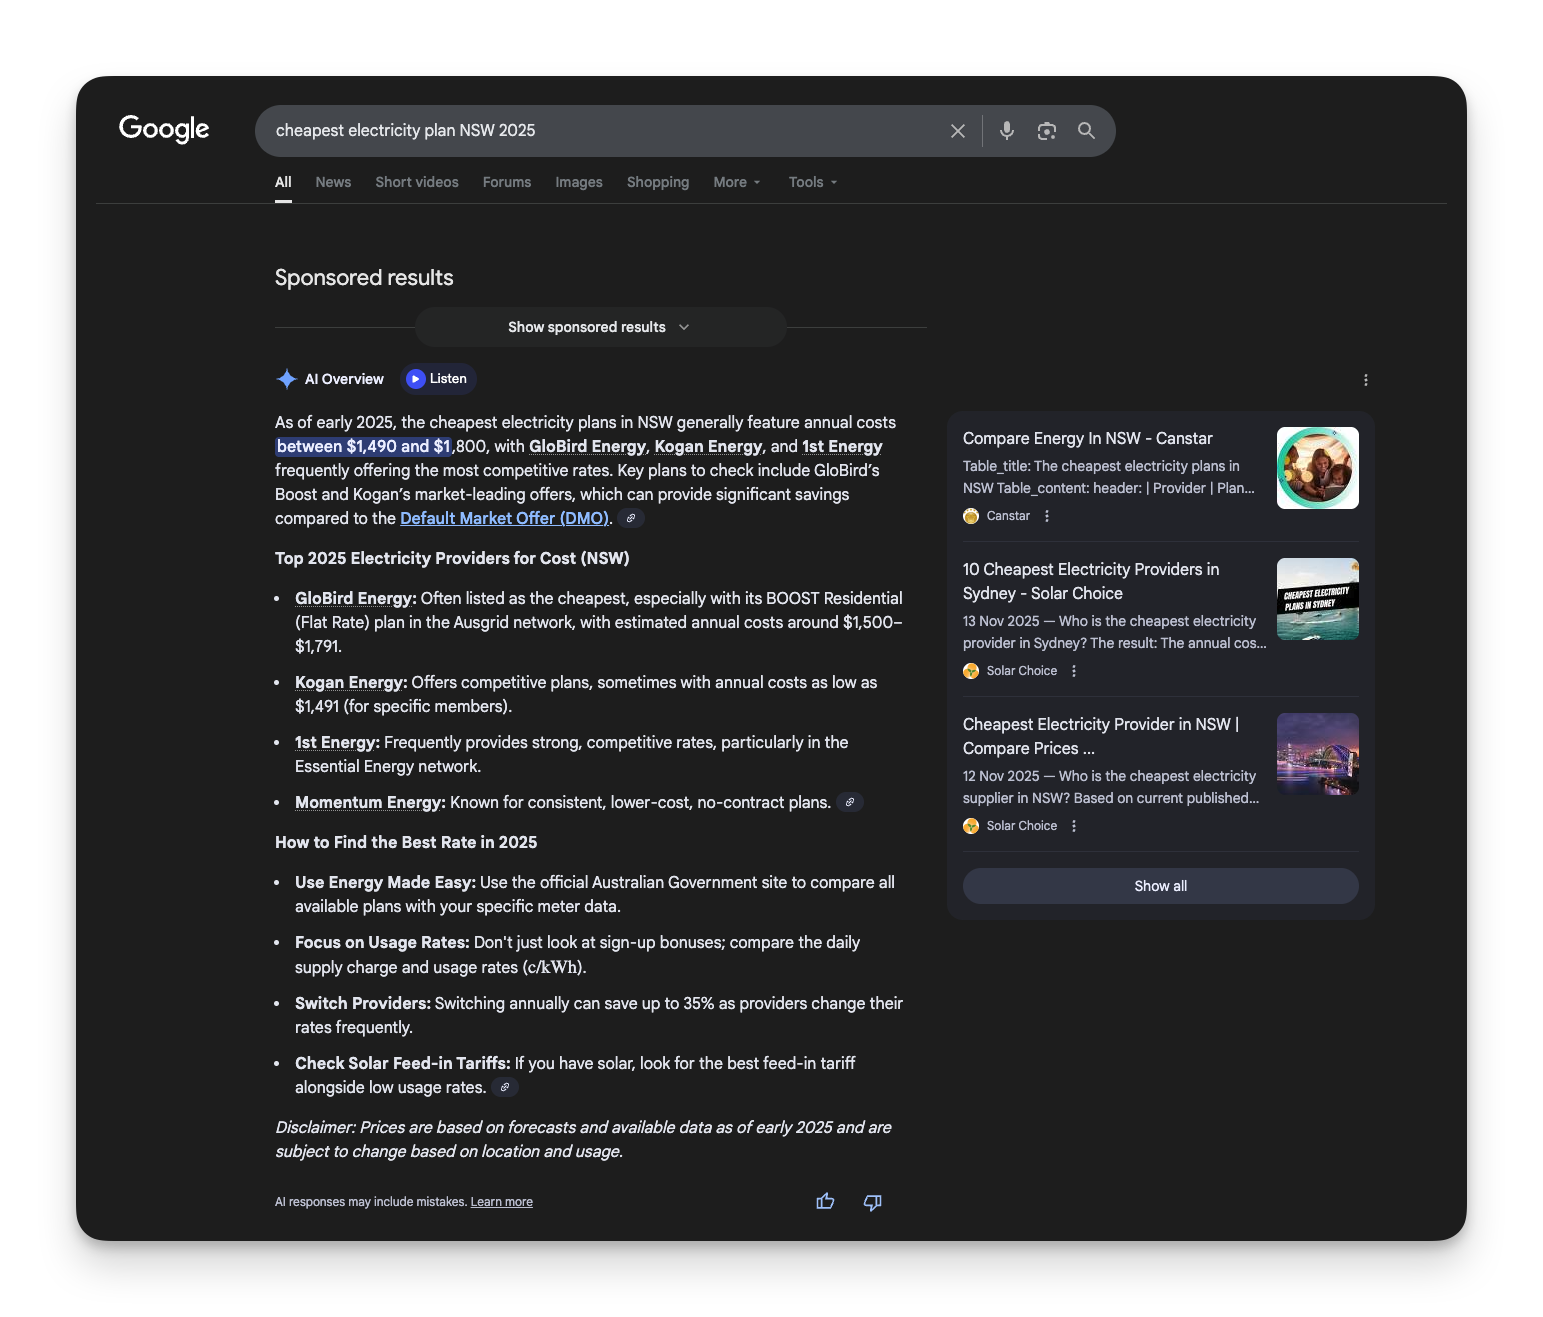Viewport: 1543px width, 1317px height.
Task: Open the Default Market Offer (DMO) link
Action: tap(504, 518)
